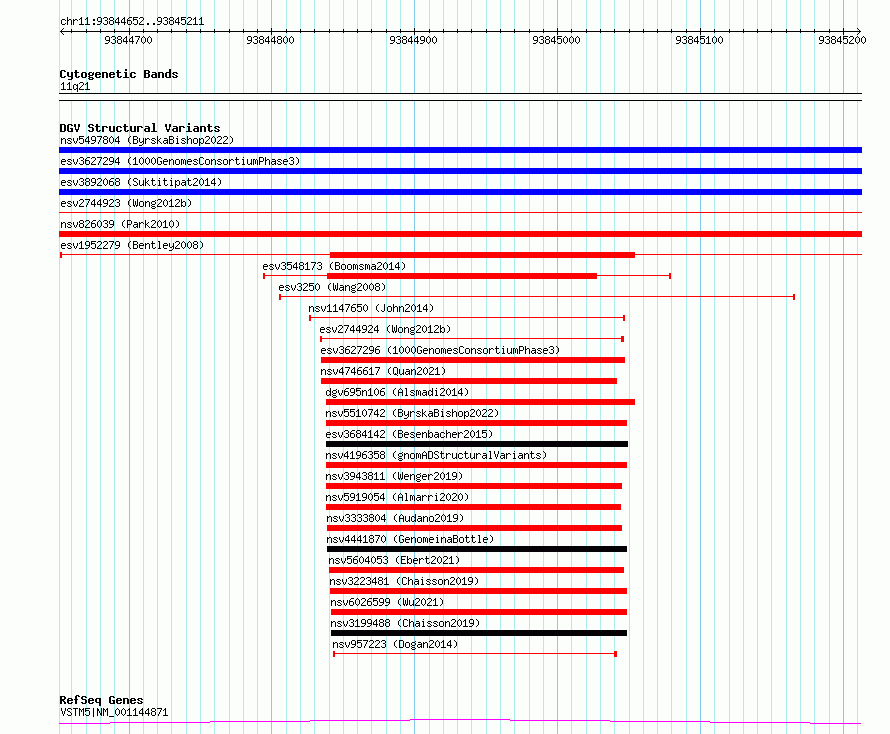Image resolution: width=890 pixels, height=734 pixels.
Task: Click the DGV Structural Variants track heading
Action: coord(140,128)
